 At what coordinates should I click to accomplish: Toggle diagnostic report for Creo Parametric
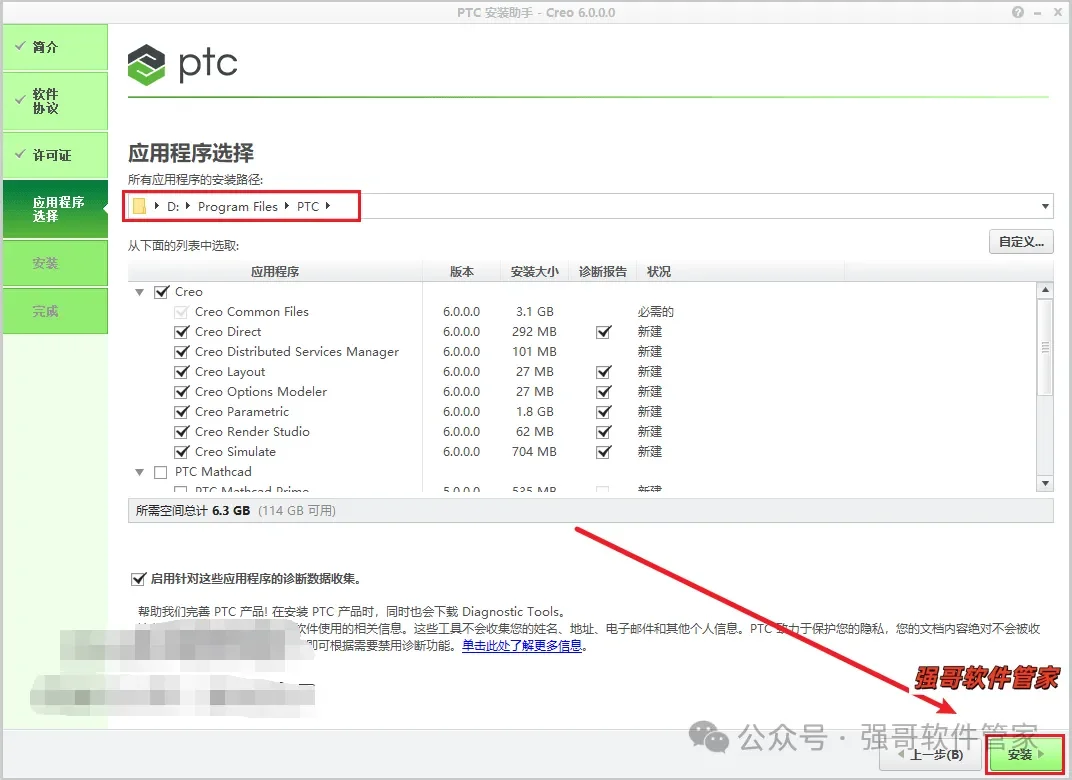603,412
